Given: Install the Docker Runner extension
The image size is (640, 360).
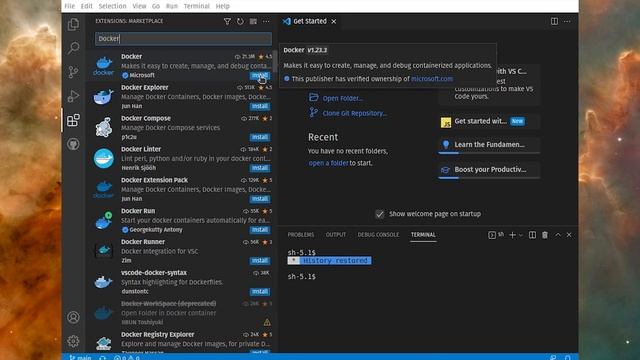Looking at the screenshot, I should [260, 260].
